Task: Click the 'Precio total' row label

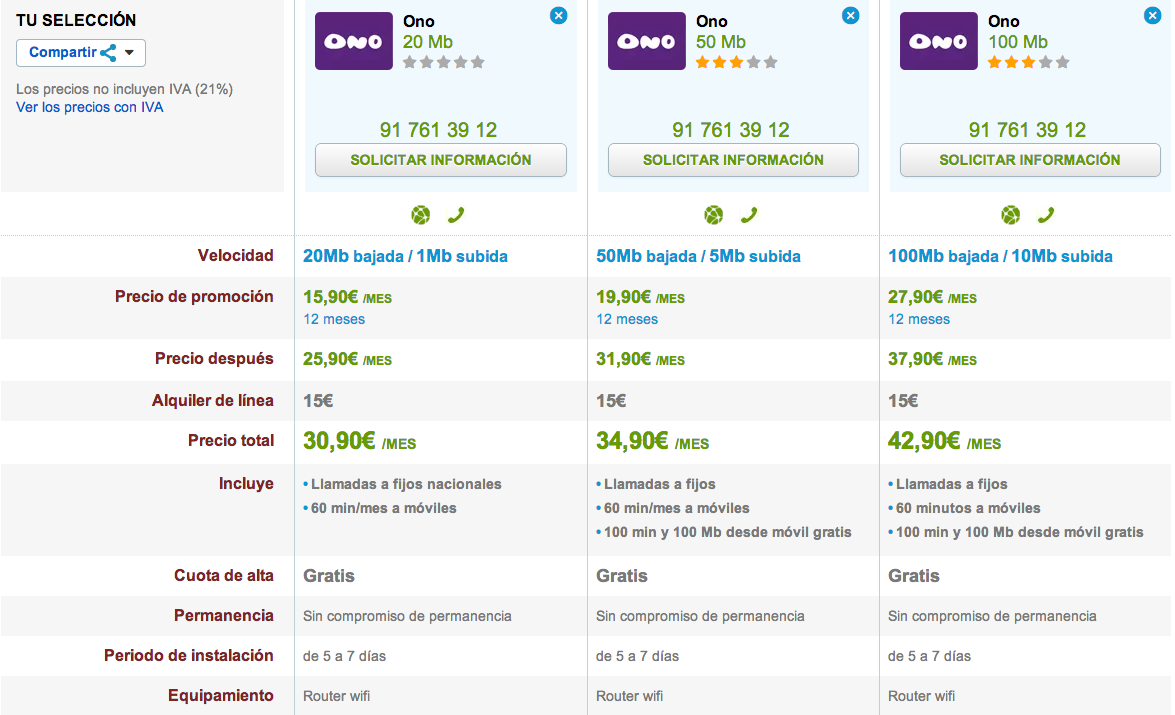Action: pyautogui.click(x=231, y=441)
